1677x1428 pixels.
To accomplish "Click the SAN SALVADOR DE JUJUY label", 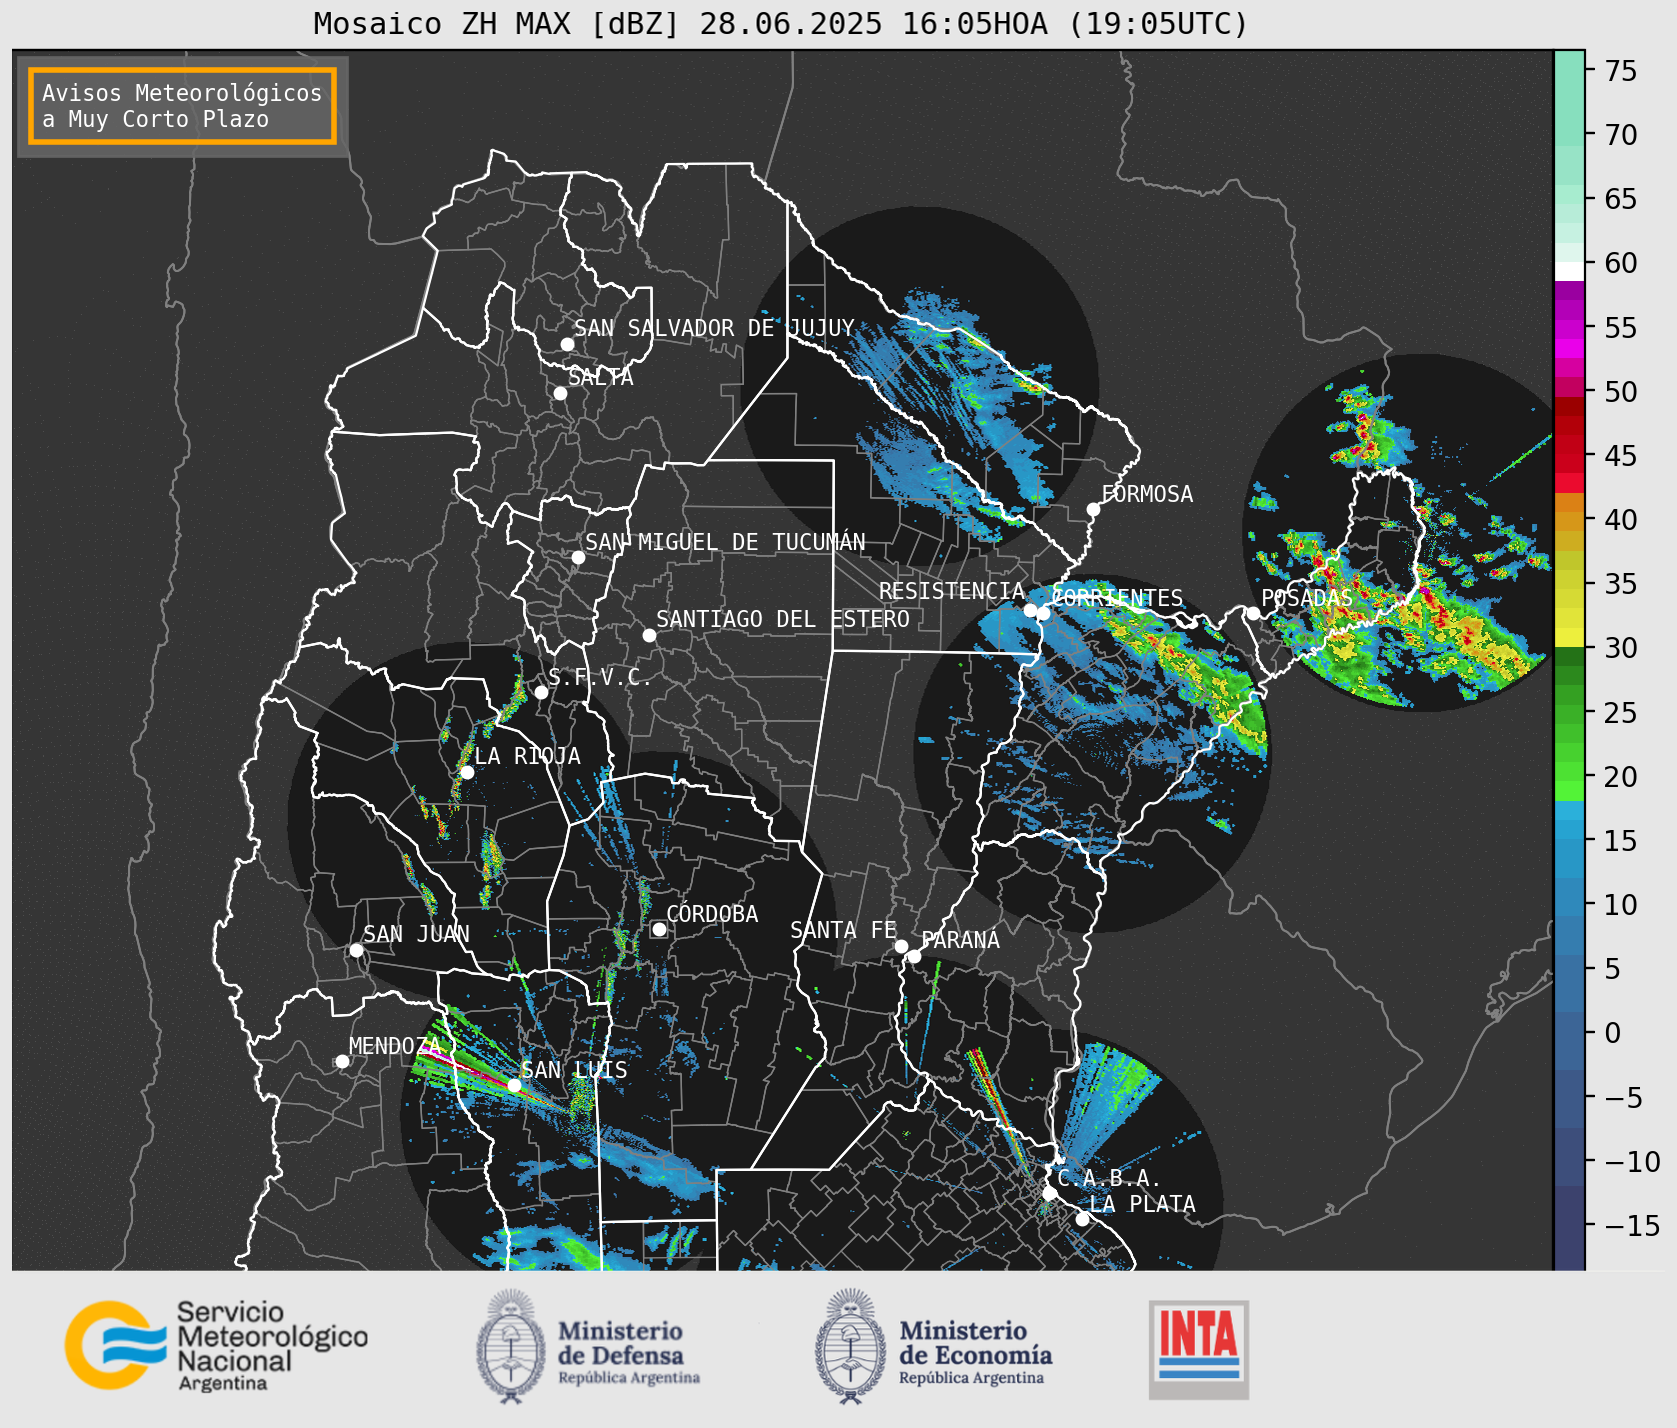I will tap(714, 328).
